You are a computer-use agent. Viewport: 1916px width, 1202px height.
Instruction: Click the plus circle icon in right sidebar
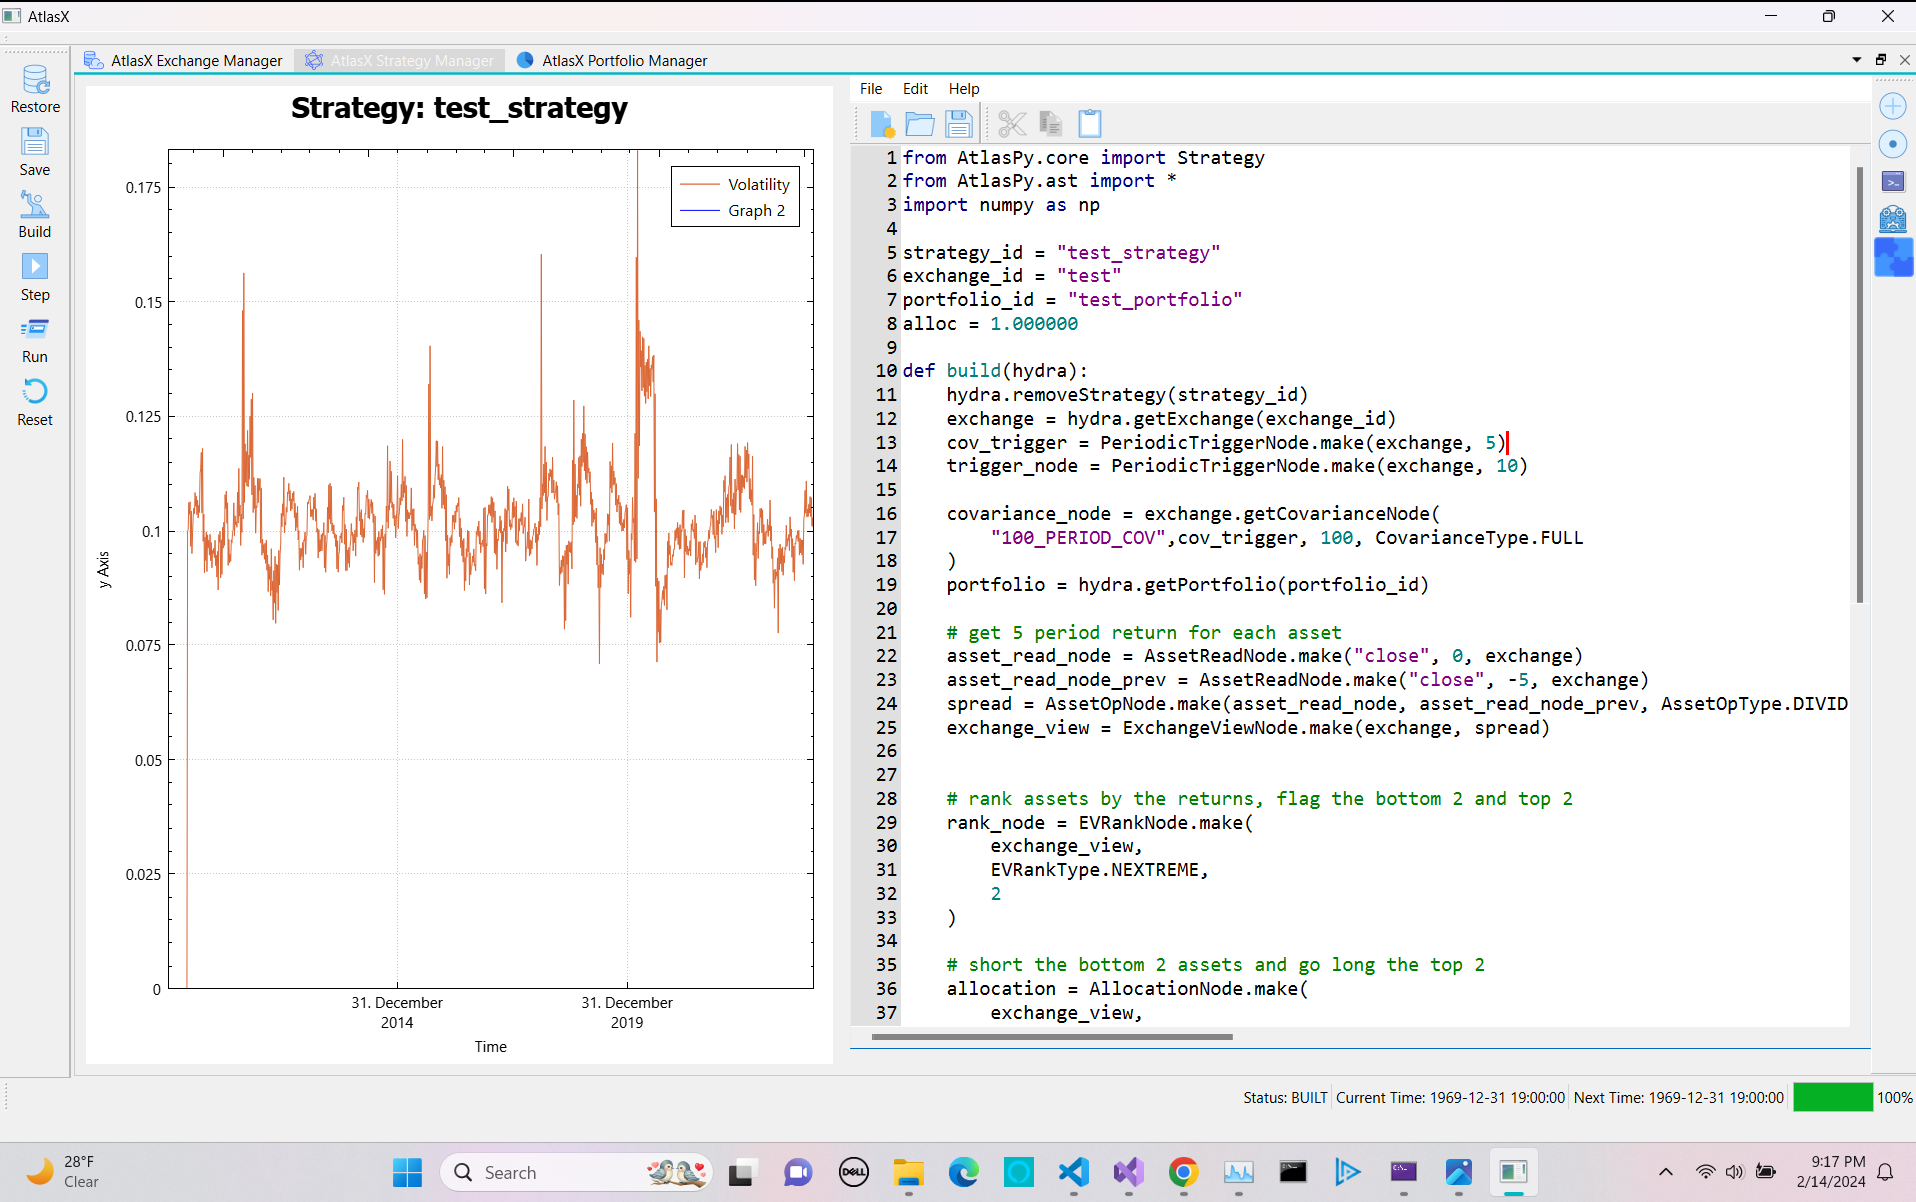pos(1893,106)
